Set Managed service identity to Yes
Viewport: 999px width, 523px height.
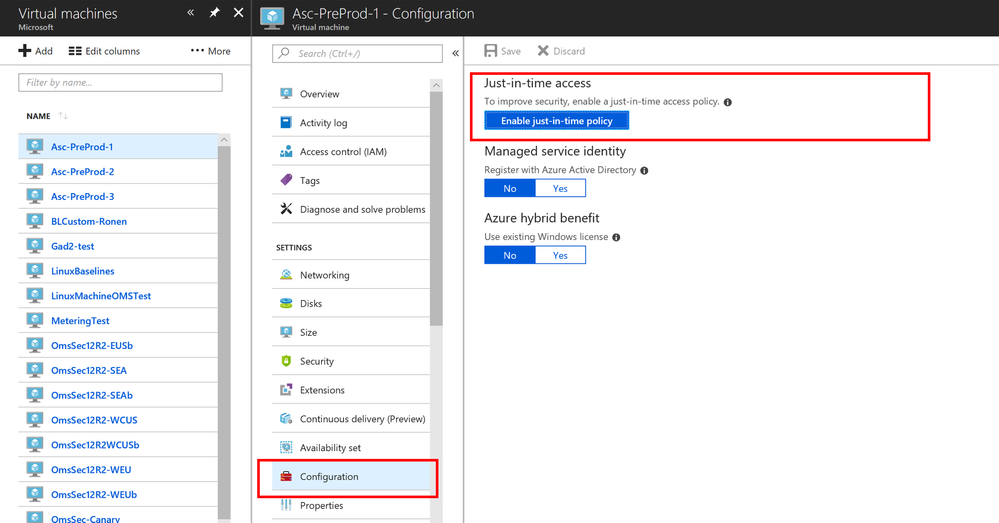[560, 188]
